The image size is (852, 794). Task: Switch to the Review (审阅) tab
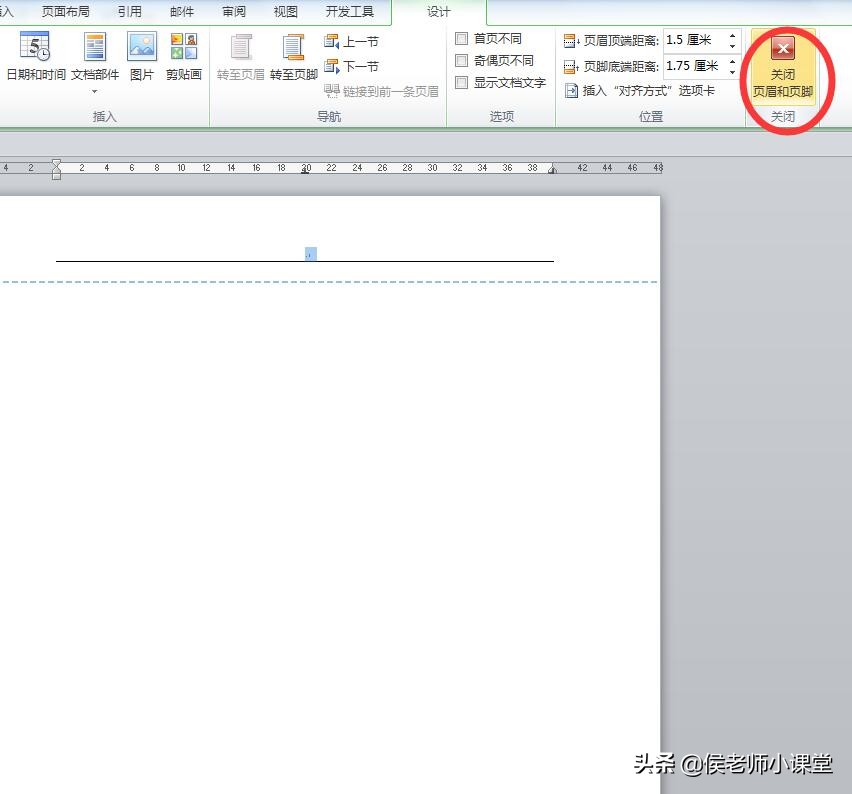(x=234, y=11)
